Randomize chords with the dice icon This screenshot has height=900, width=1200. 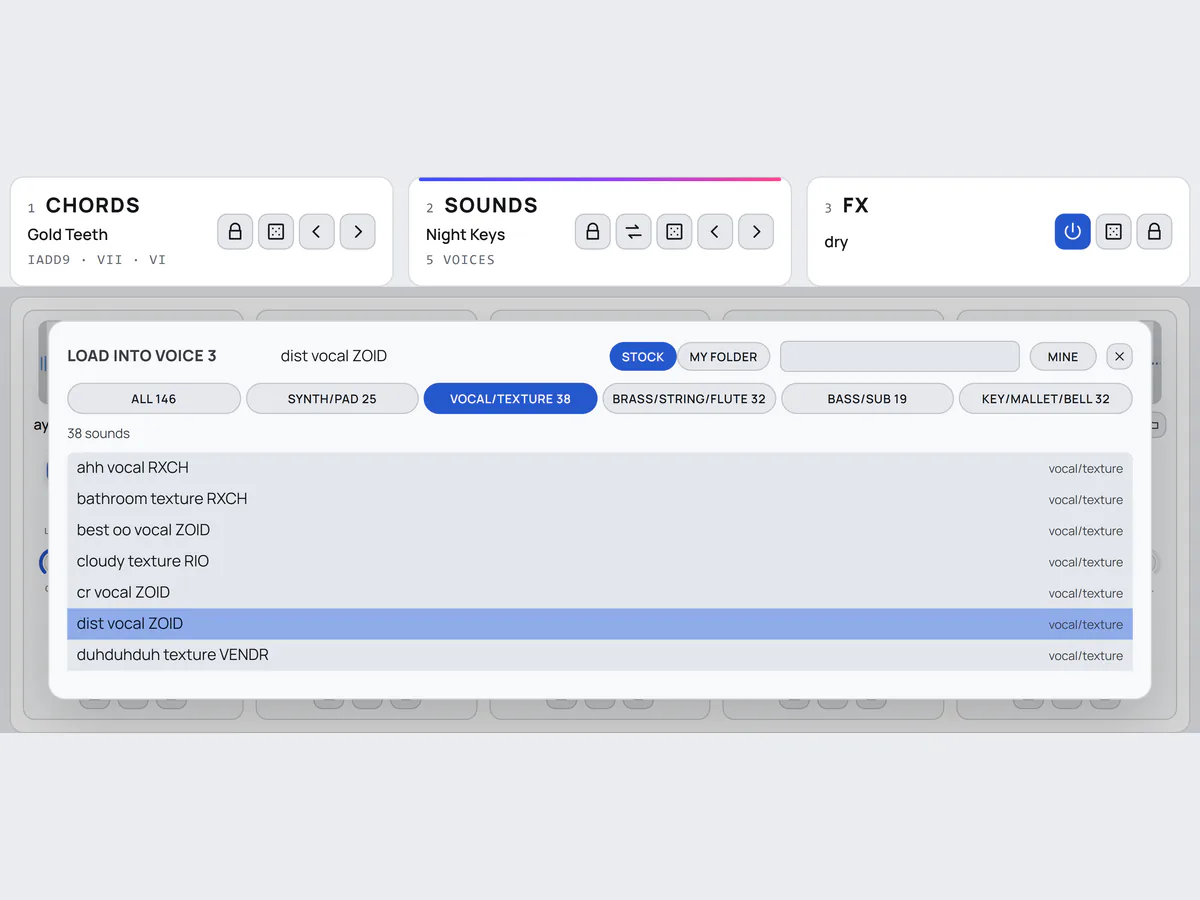pos(276,232)
